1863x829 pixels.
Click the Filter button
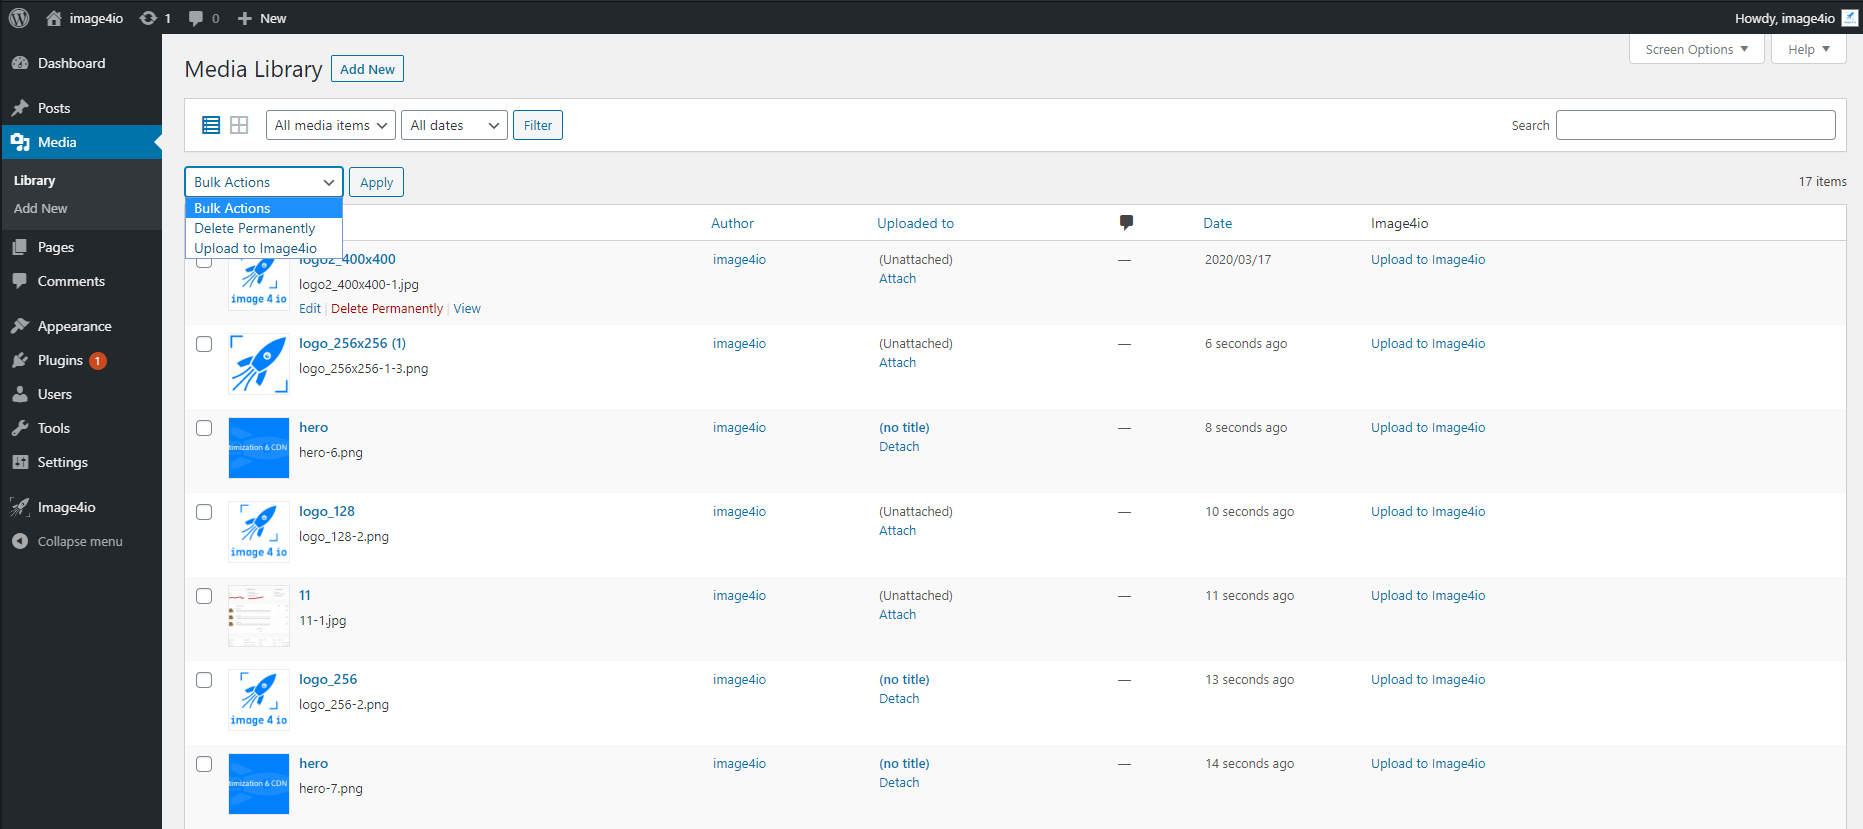coord(538,125)
